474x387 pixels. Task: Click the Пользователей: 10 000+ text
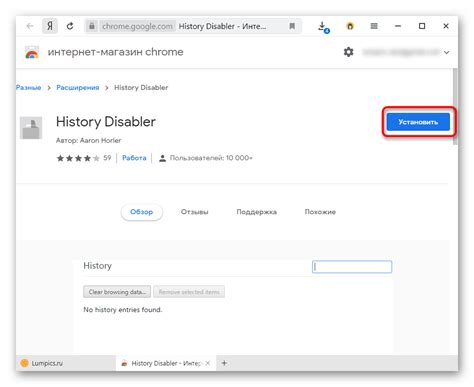[211, 158]
